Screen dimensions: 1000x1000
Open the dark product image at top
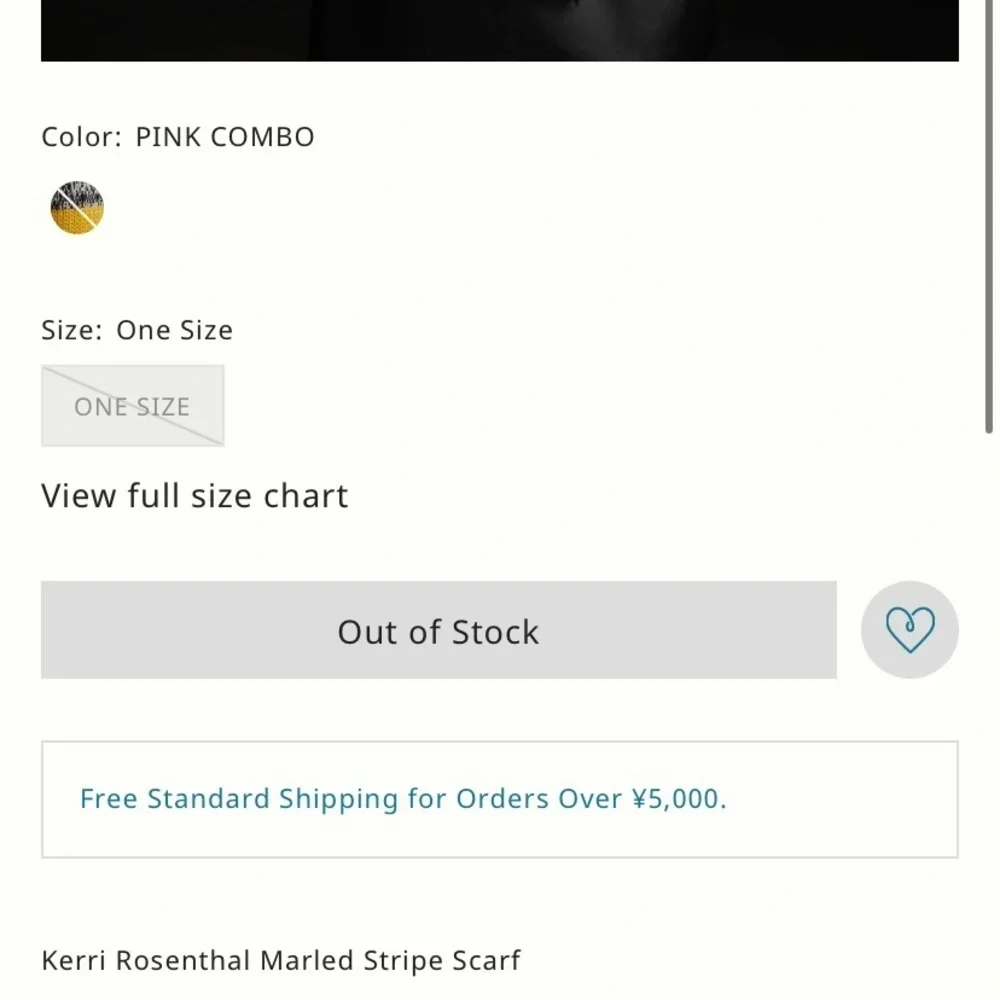click(x=500, y=31)
